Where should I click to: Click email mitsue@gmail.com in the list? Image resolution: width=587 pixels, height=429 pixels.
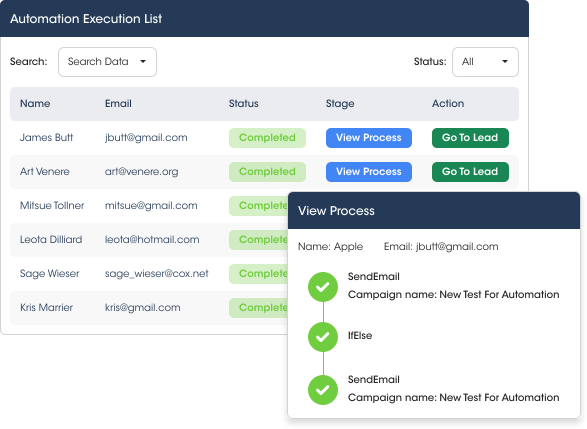click(151, 206)
